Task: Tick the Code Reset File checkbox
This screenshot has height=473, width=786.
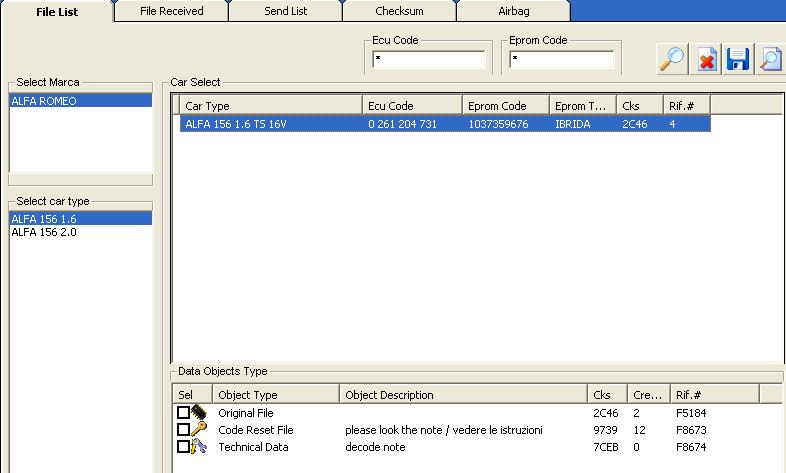Action: click(183, 429)
